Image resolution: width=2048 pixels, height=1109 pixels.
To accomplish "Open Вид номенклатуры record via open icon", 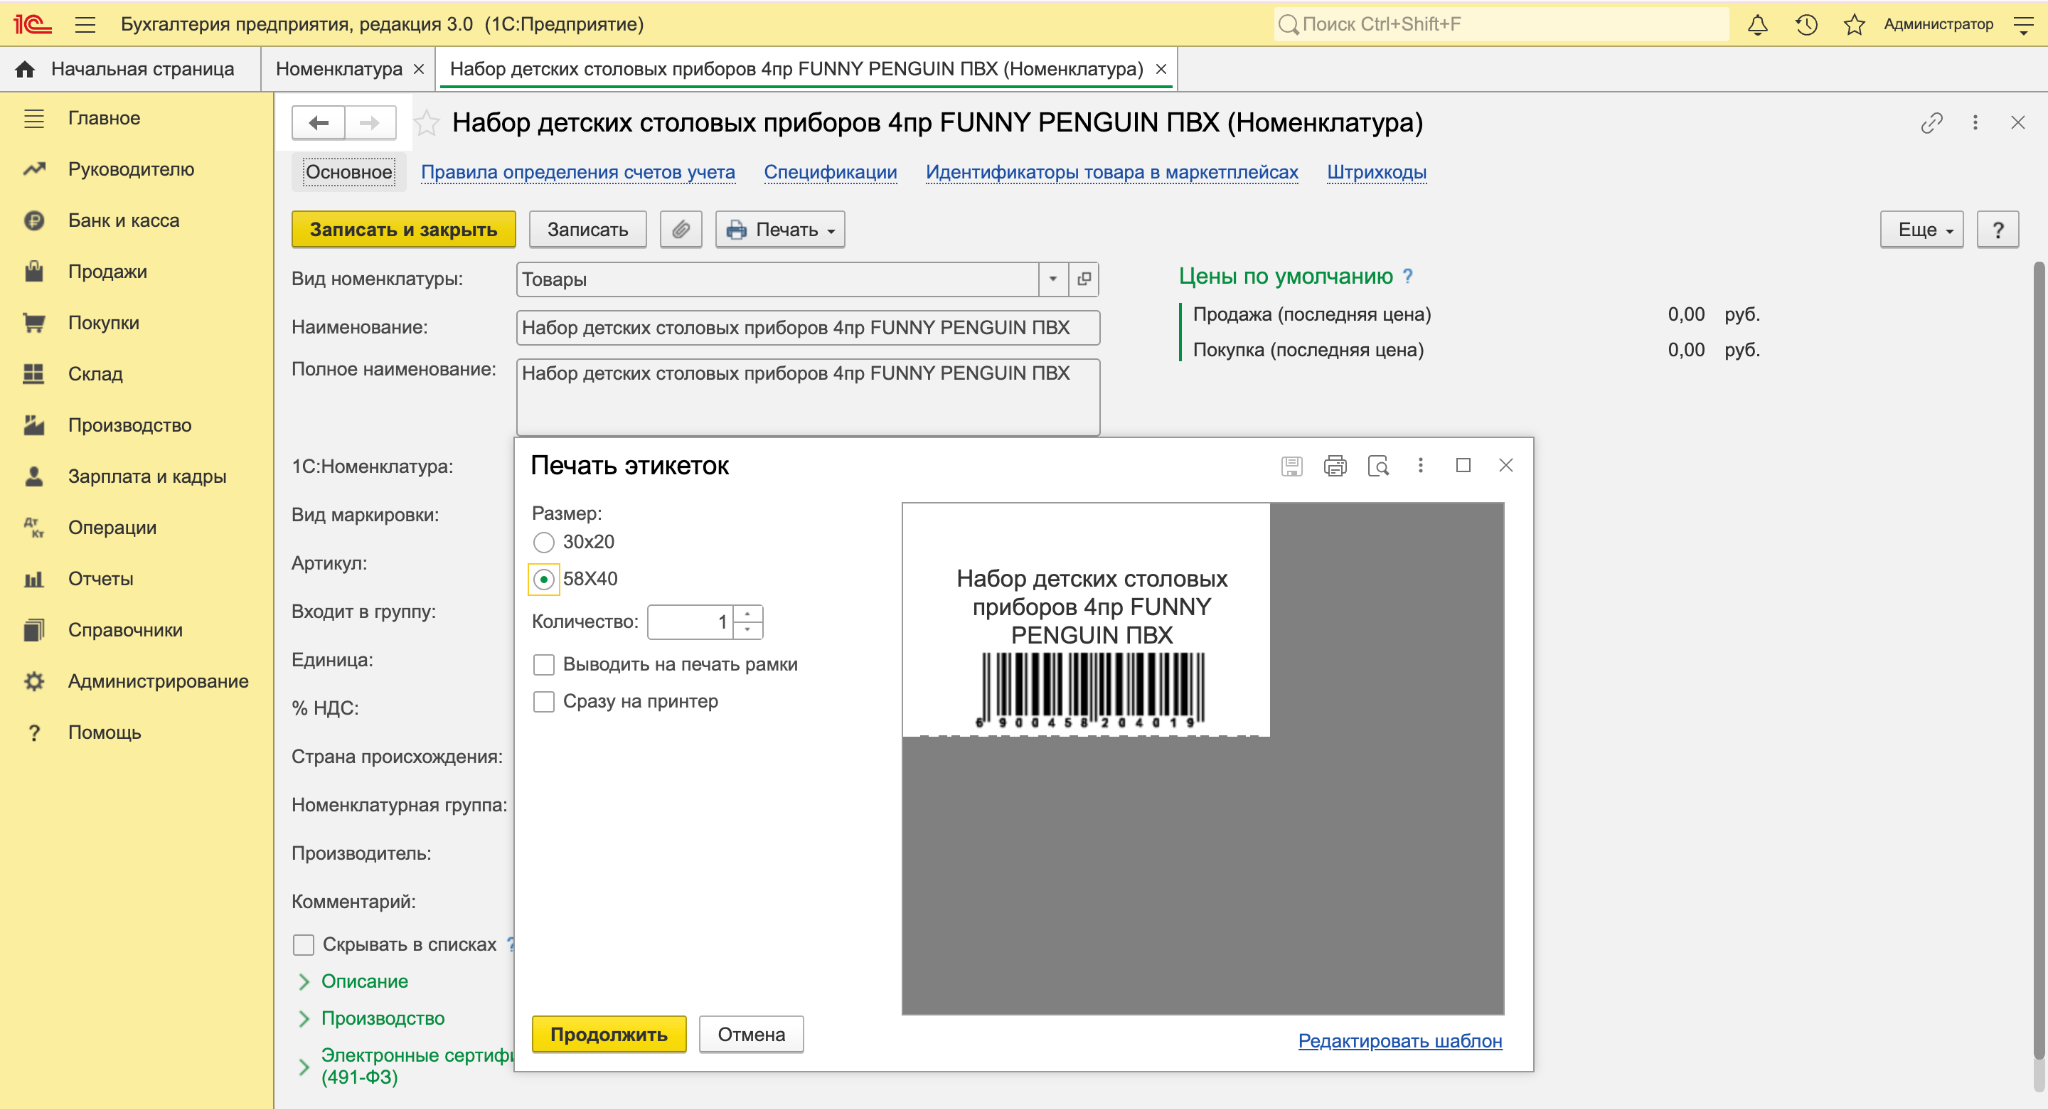I will point(1084,279).
